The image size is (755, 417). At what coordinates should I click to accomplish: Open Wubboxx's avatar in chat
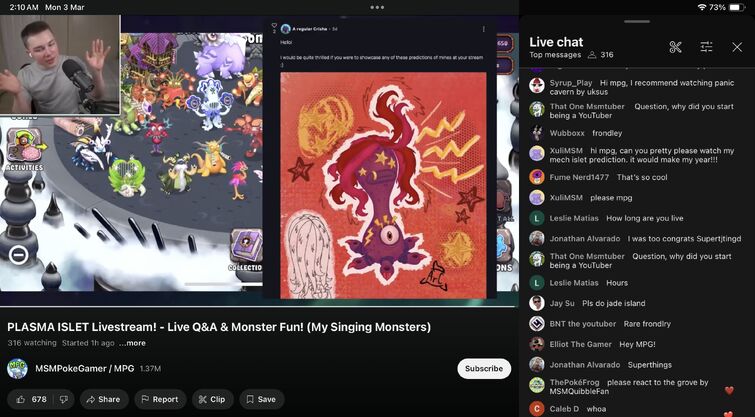pos(536,132)
